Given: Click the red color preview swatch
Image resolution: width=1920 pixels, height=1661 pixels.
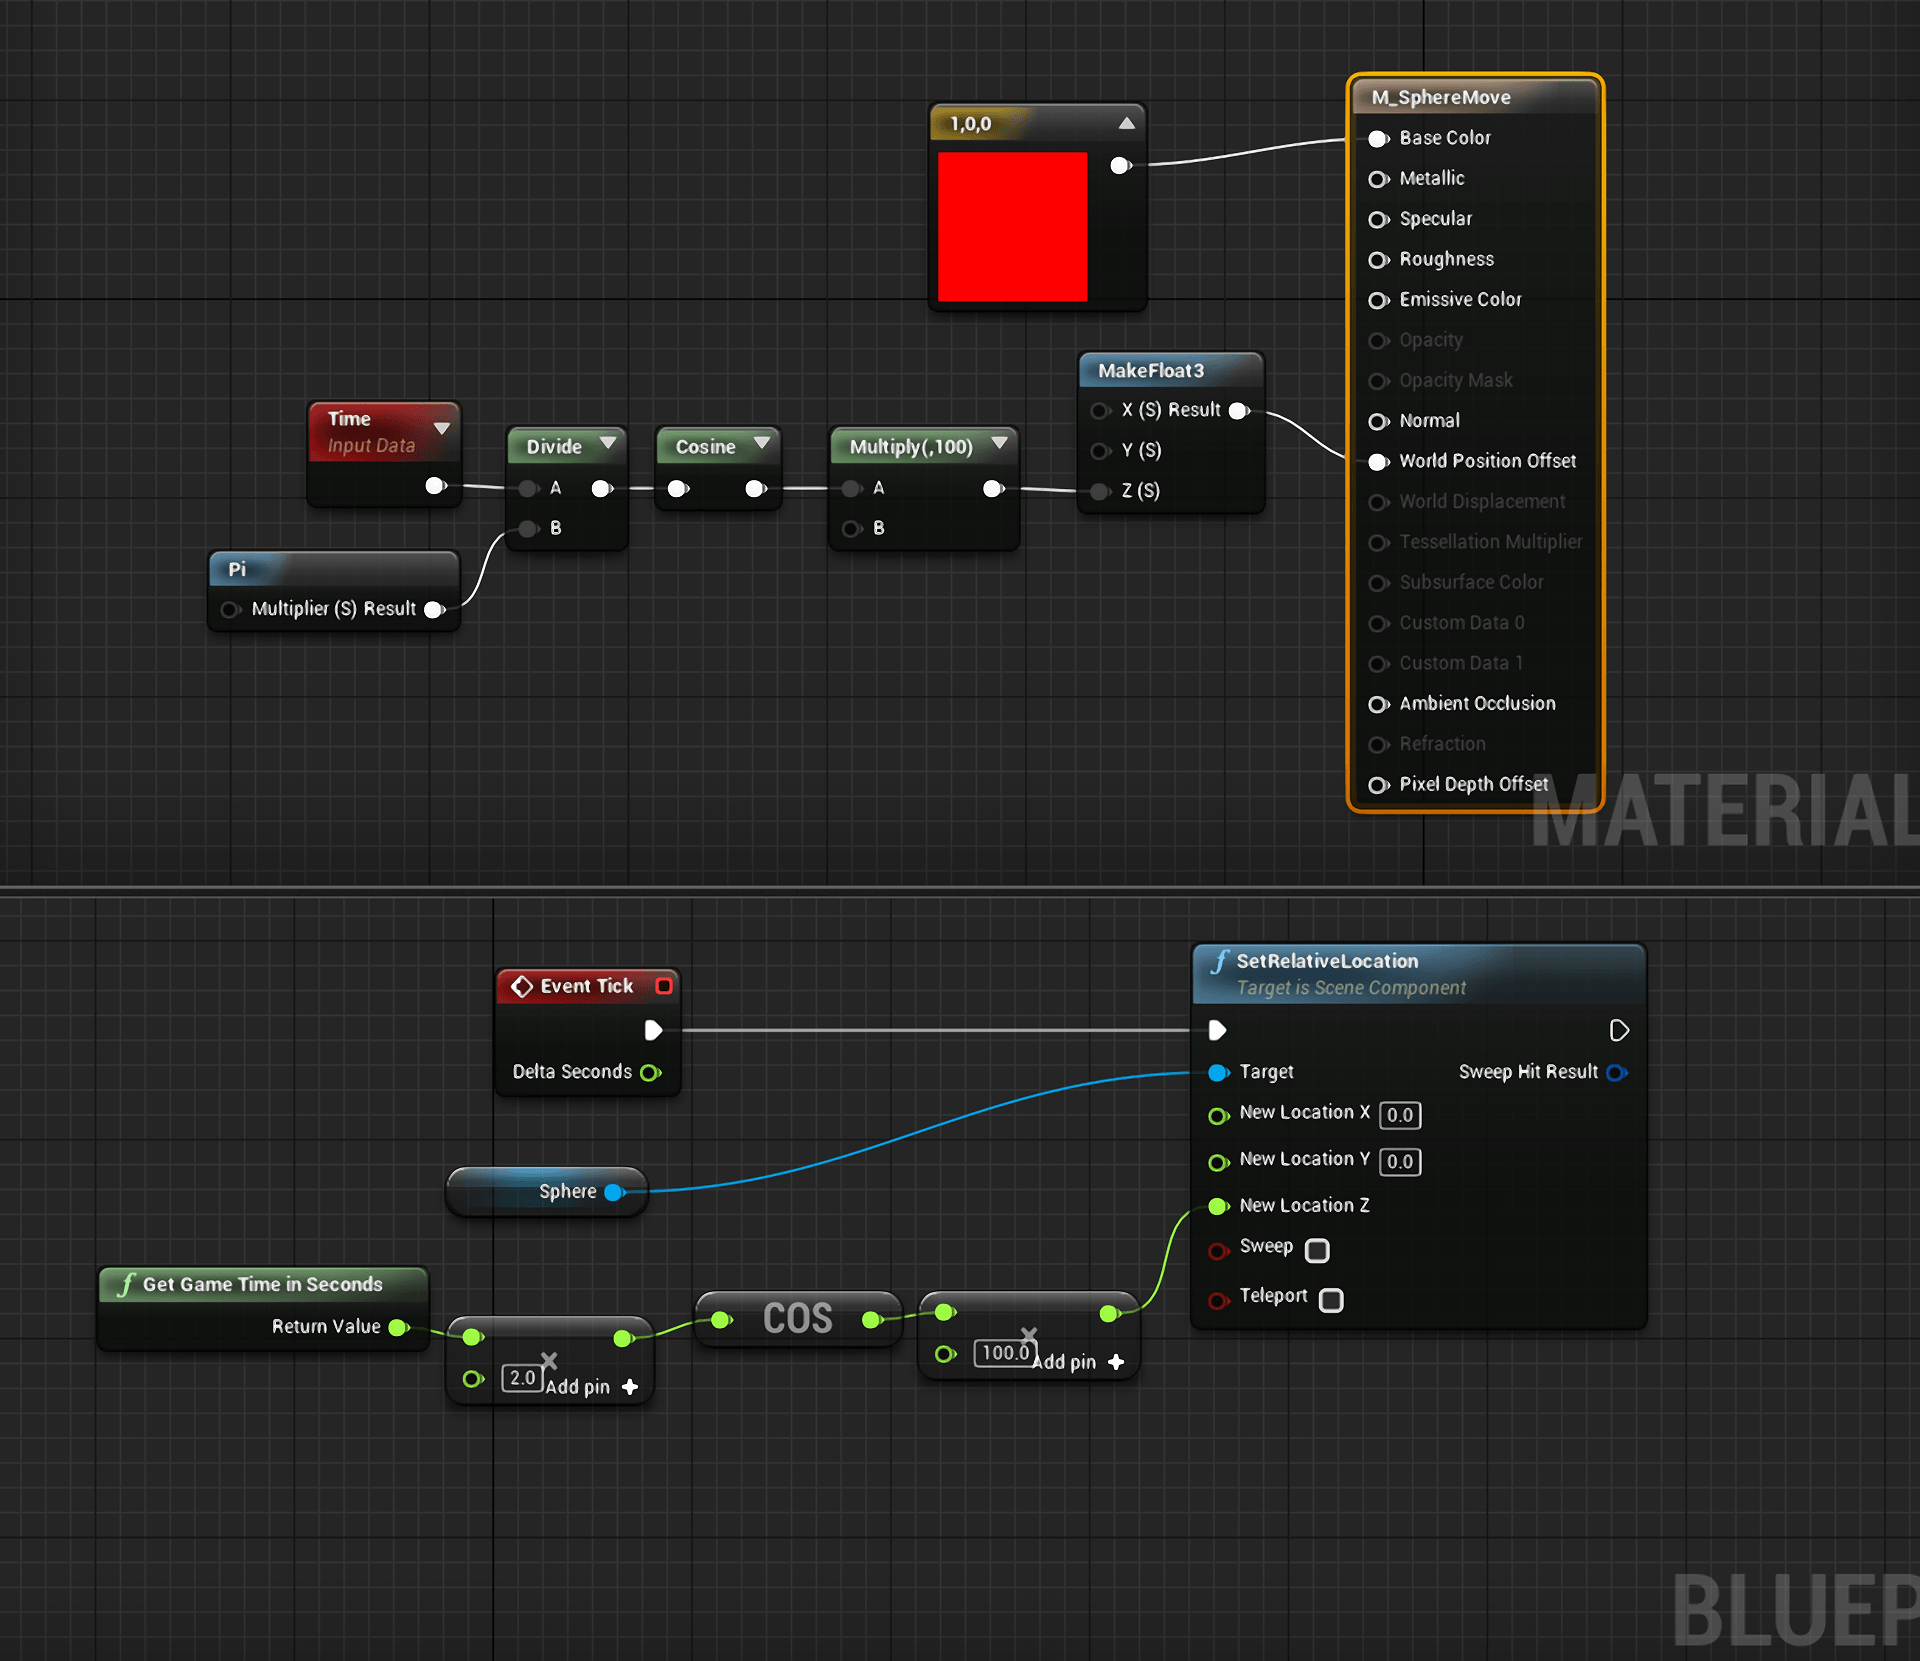Looking at the screenshot, I should pyautogui.click(x=1012, y=226).
